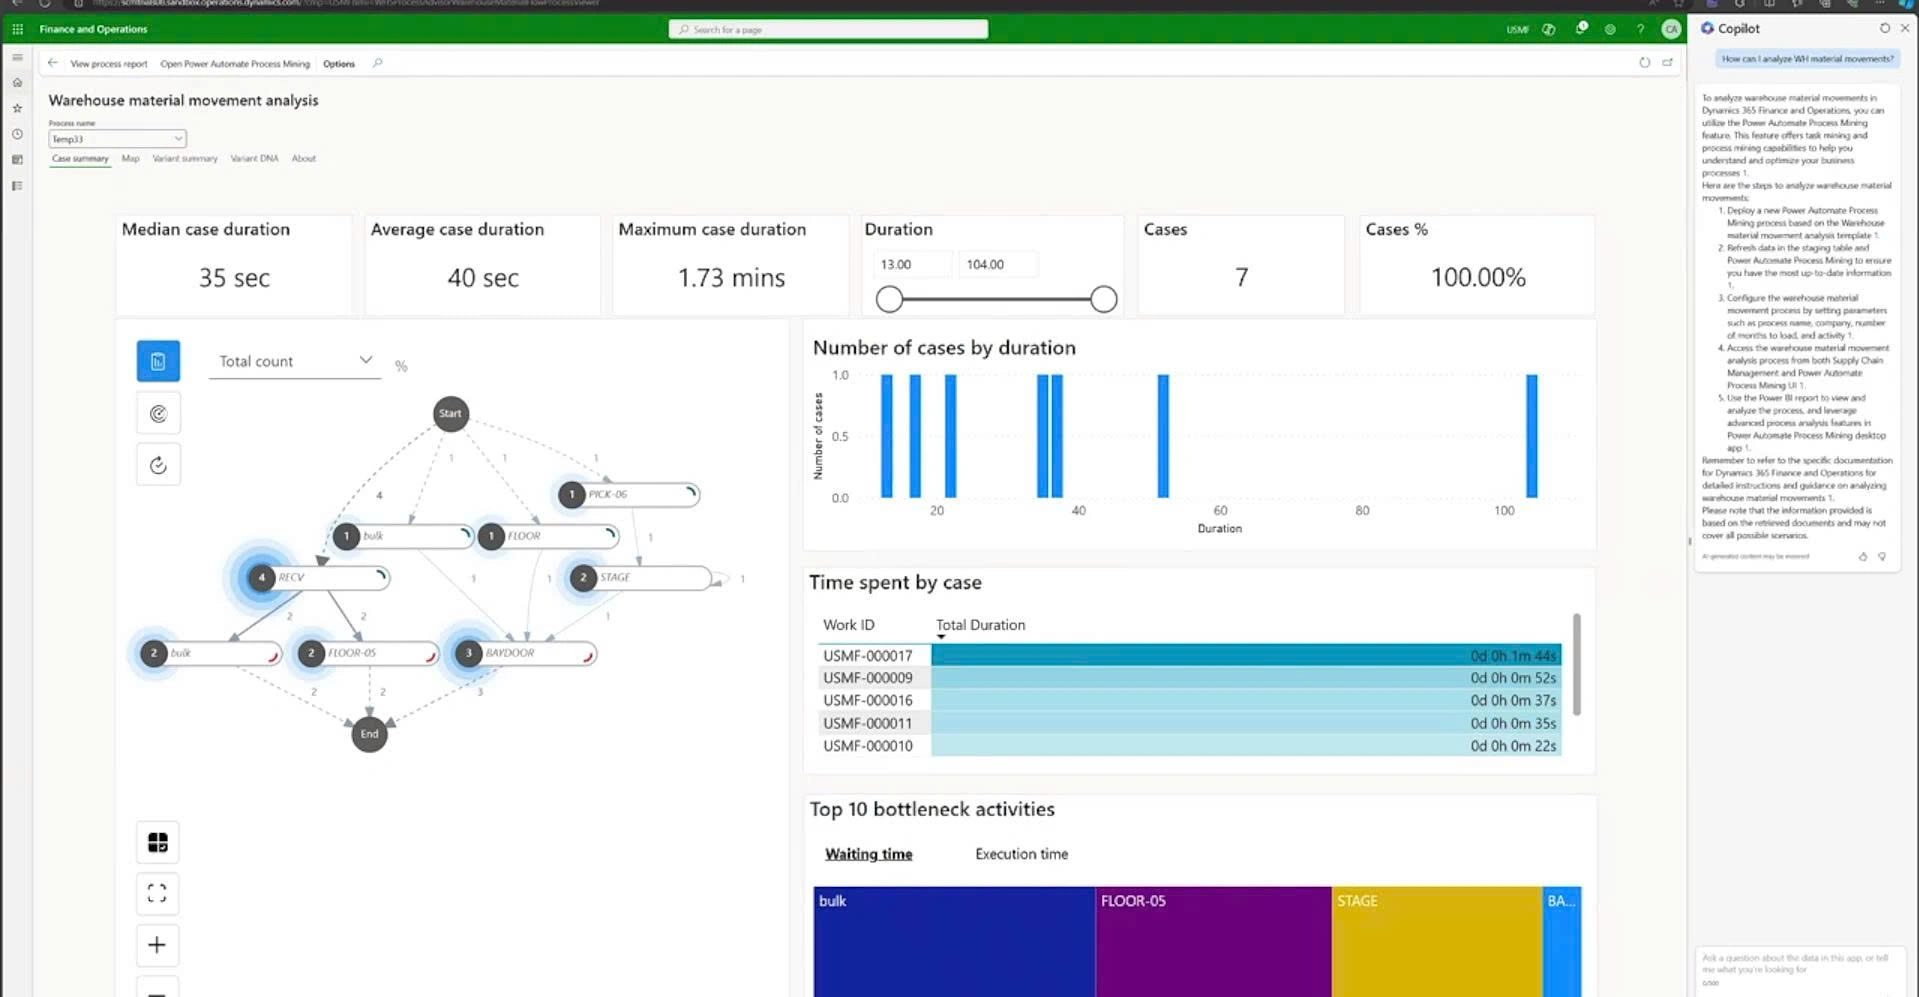This screenshot has width=1919, height=997.
Task: Click the right Duration slider handle
Action: (1103, 299)
